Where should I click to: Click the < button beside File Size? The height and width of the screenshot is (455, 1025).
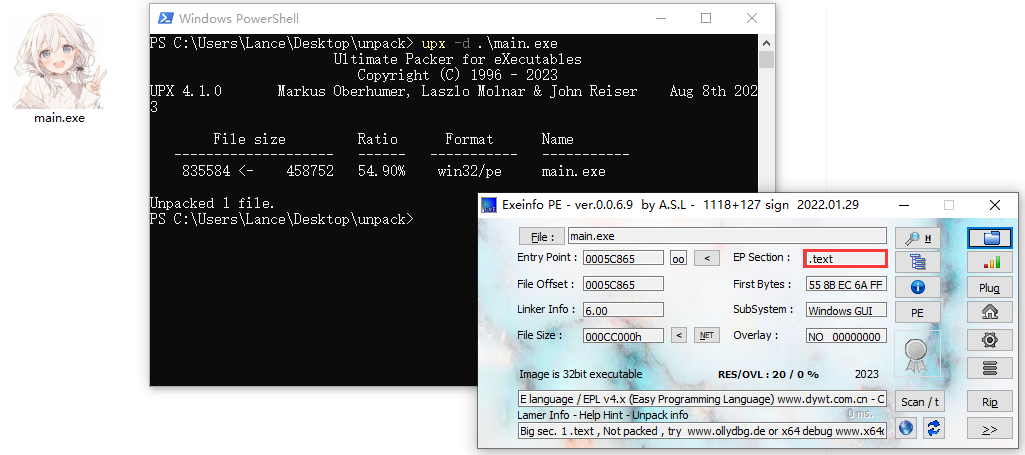point(679,335)
